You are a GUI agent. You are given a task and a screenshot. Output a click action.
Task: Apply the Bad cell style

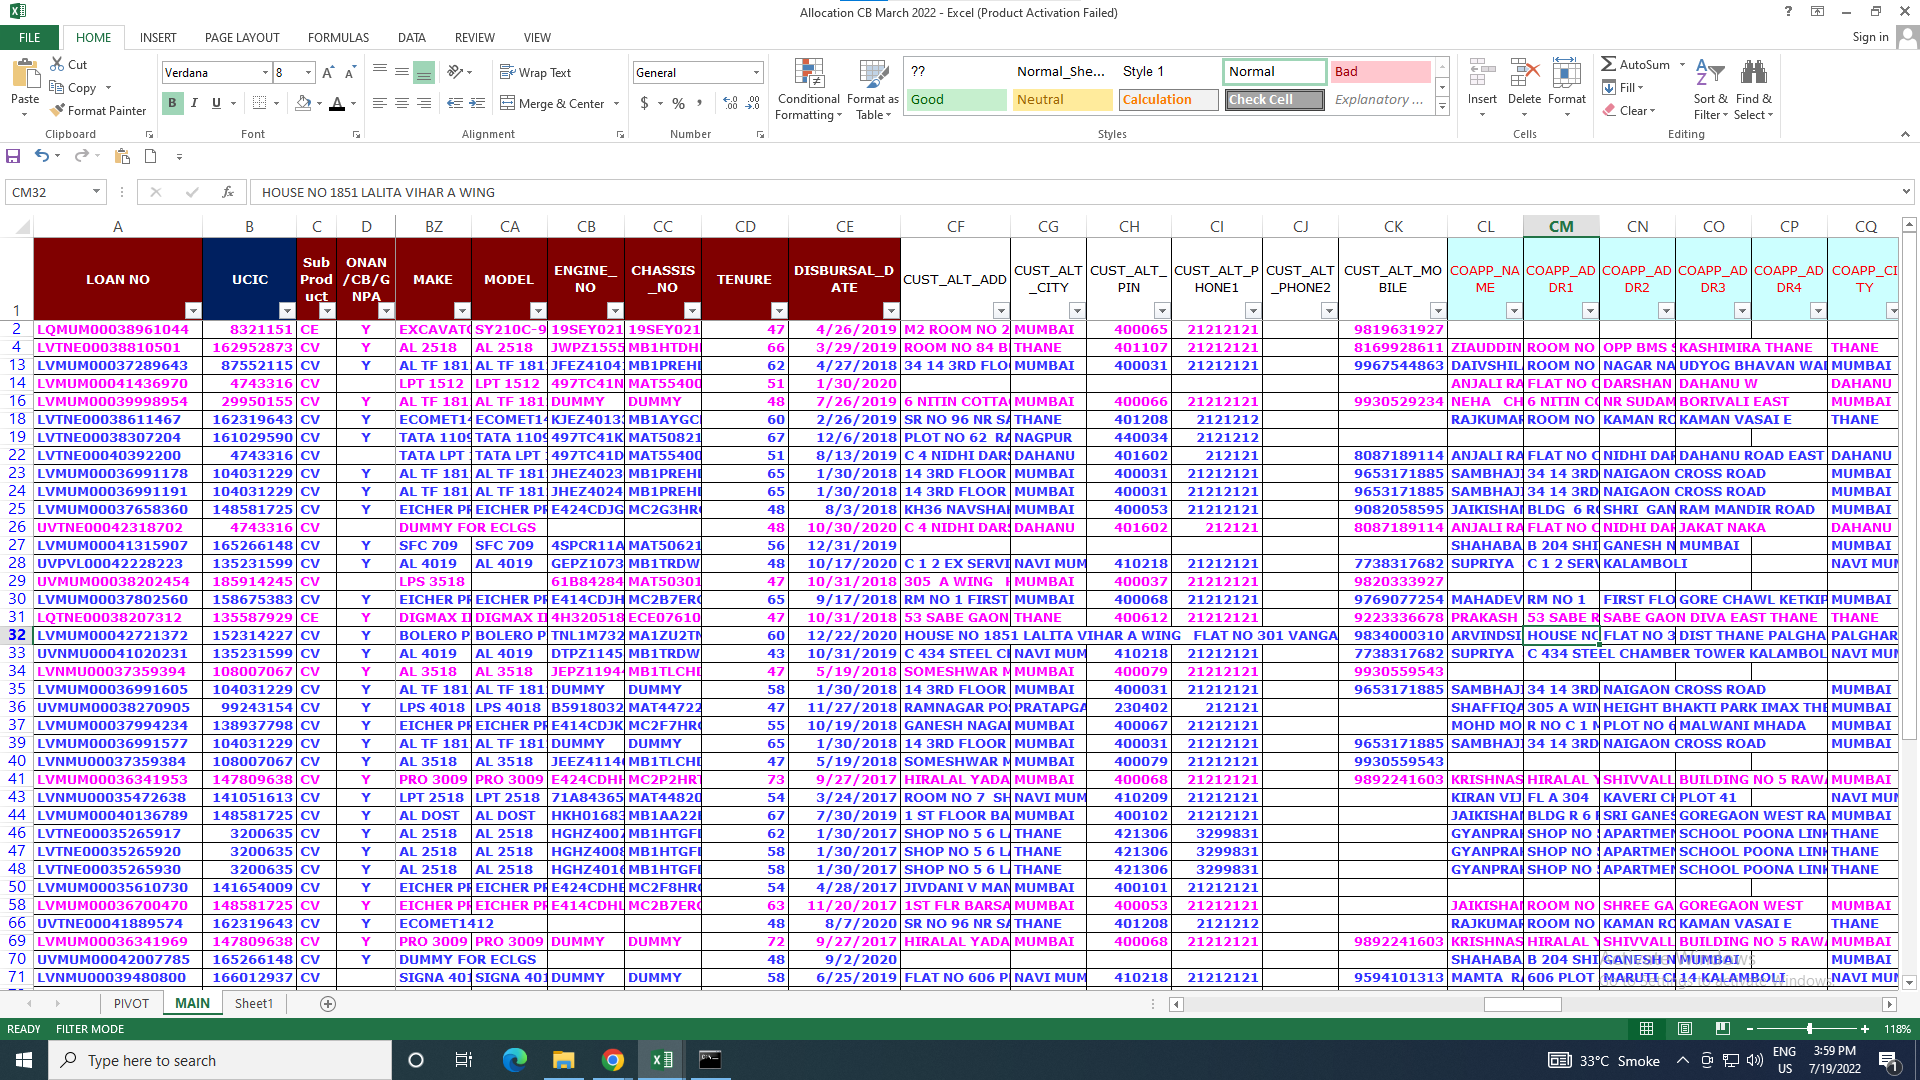(x=1380, y=71)
